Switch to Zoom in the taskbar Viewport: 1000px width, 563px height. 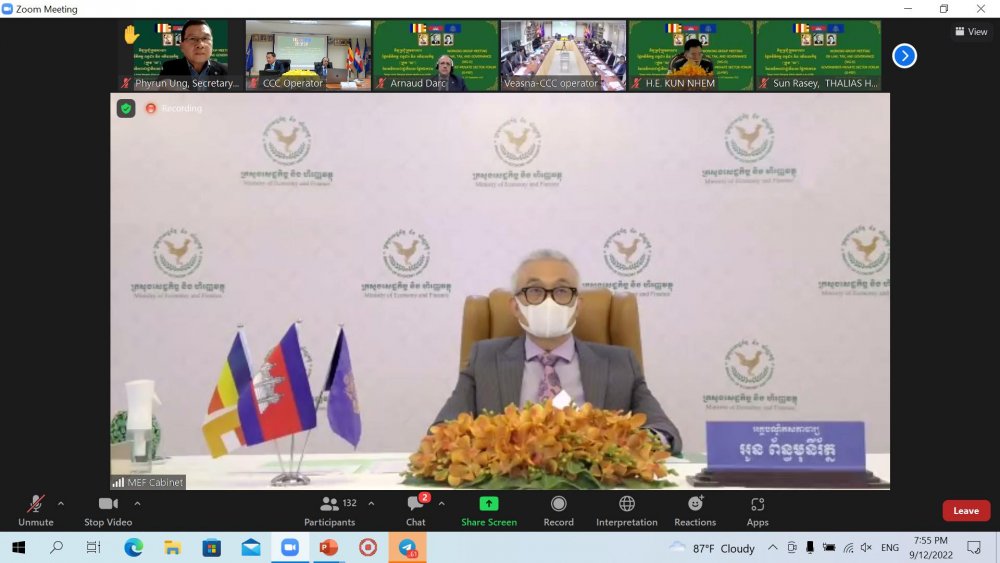[290, 547]
